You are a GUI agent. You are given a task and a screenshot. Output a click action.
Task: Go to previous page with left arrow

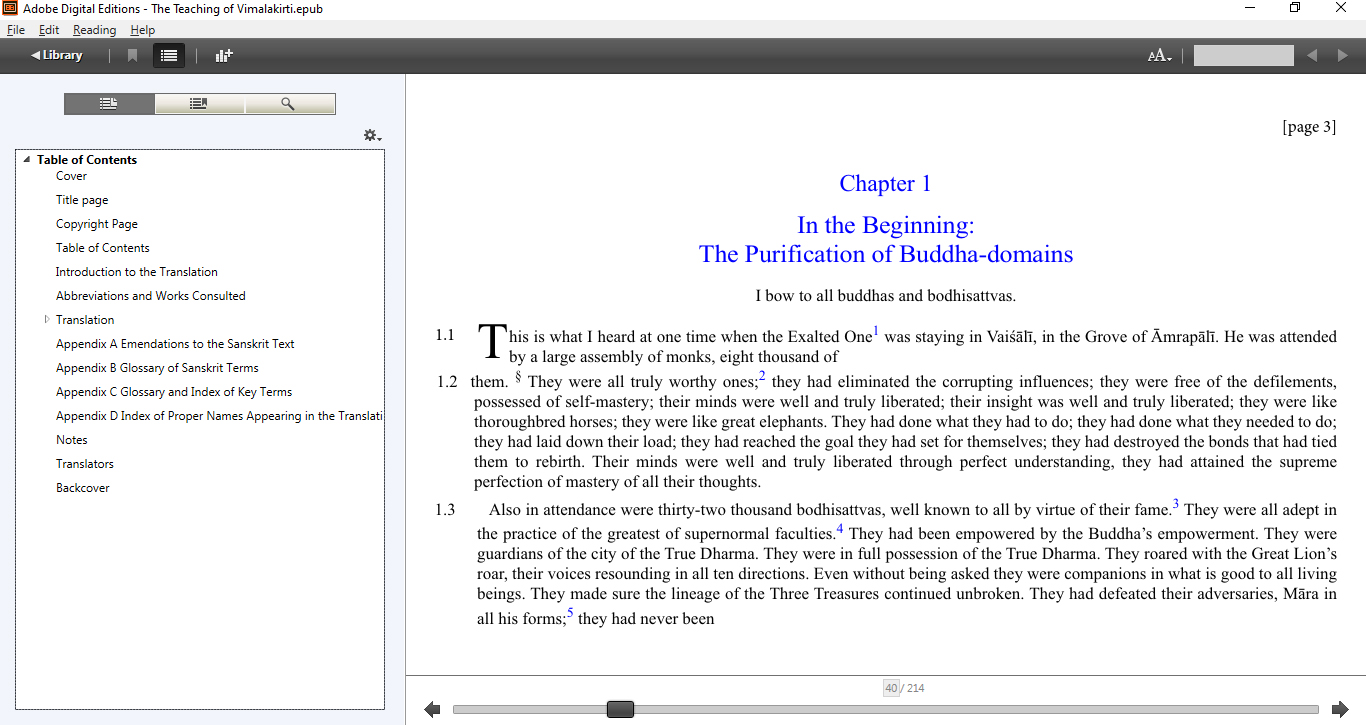tap(432, 709)
